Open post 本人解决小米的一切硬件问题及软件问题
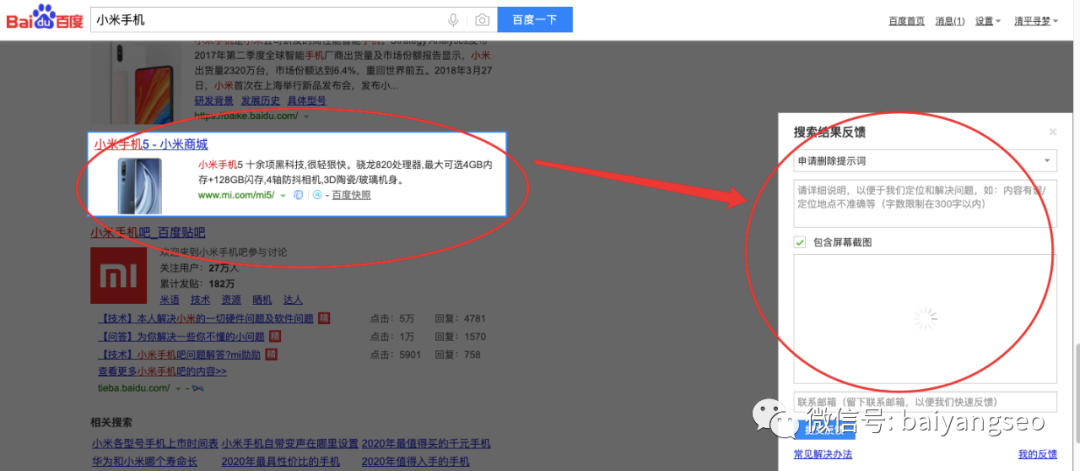Image resolution: width=1080 pixels, height=471 pixels. (206, 319)
